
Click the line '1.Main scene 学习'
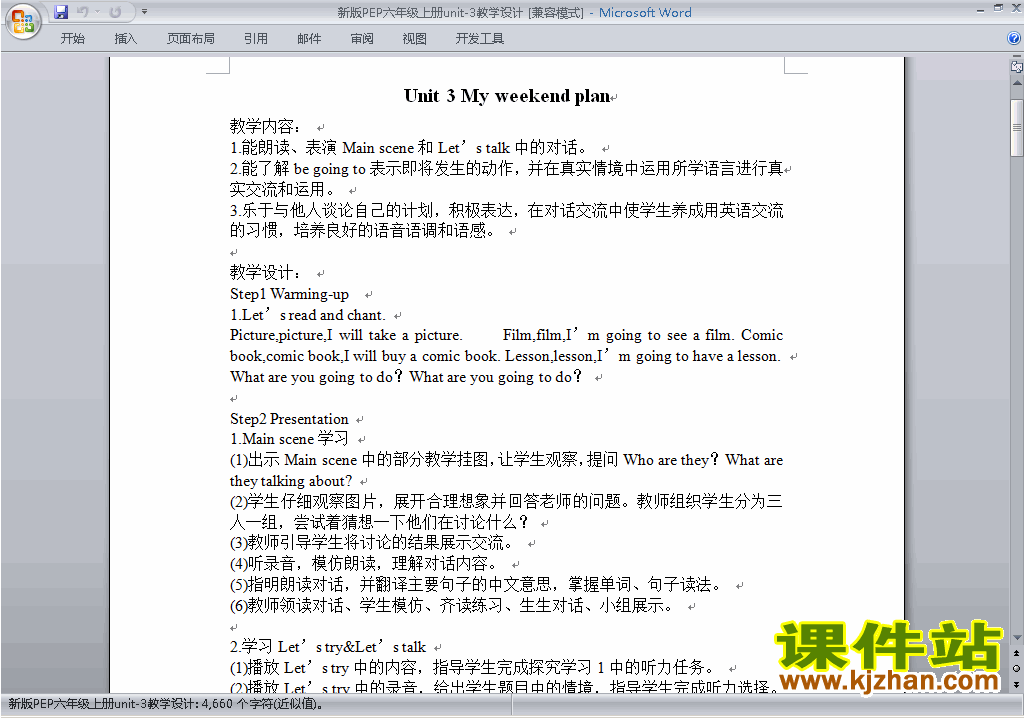point(289,439)
